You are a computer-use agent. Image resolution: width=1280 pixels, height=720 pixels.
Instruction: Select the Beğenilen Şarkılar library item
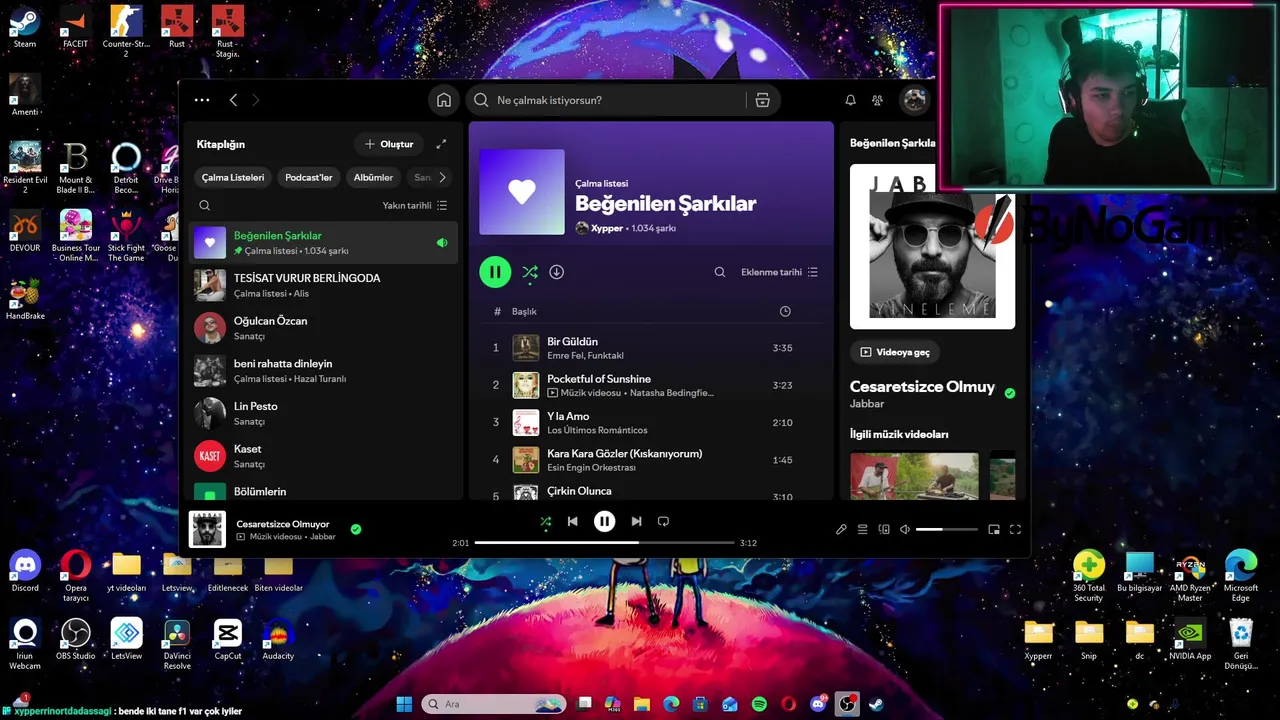(324, 243)
